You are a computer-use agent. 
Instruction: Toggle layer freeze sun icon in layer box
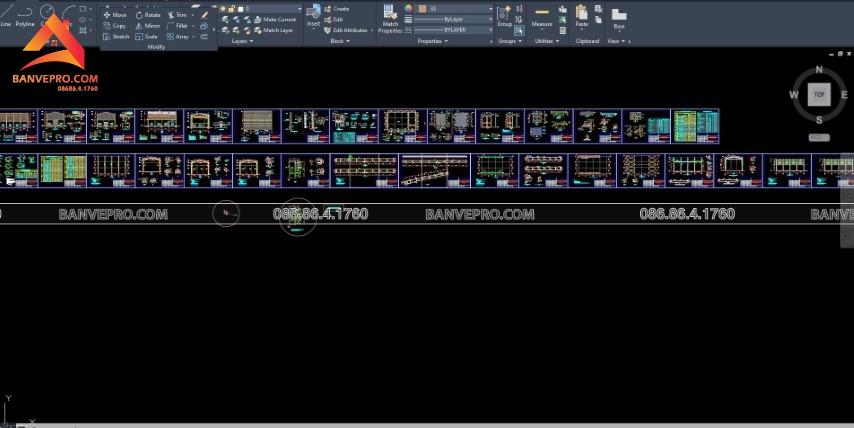pyautogui.click(x=223, y=9)
